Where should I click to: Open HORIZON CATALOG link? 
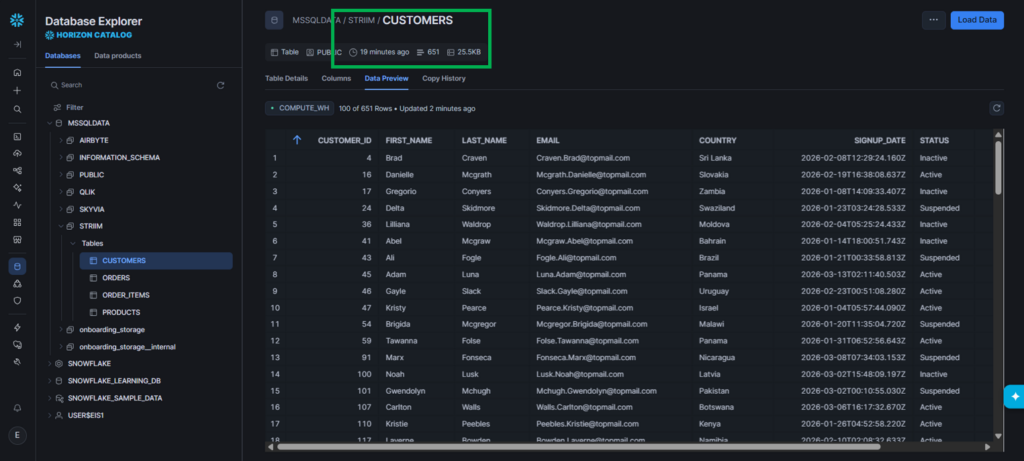click(88, 35)
